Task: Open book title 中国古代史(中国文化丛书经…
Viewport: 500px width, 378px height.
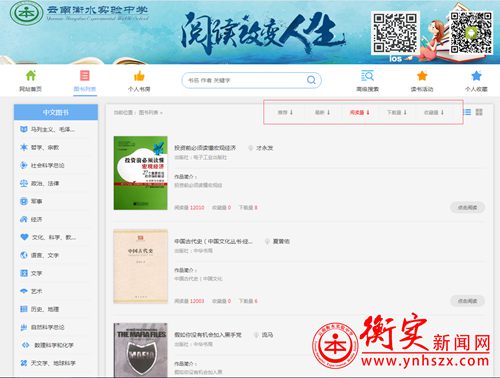Action: pos(213,241)
